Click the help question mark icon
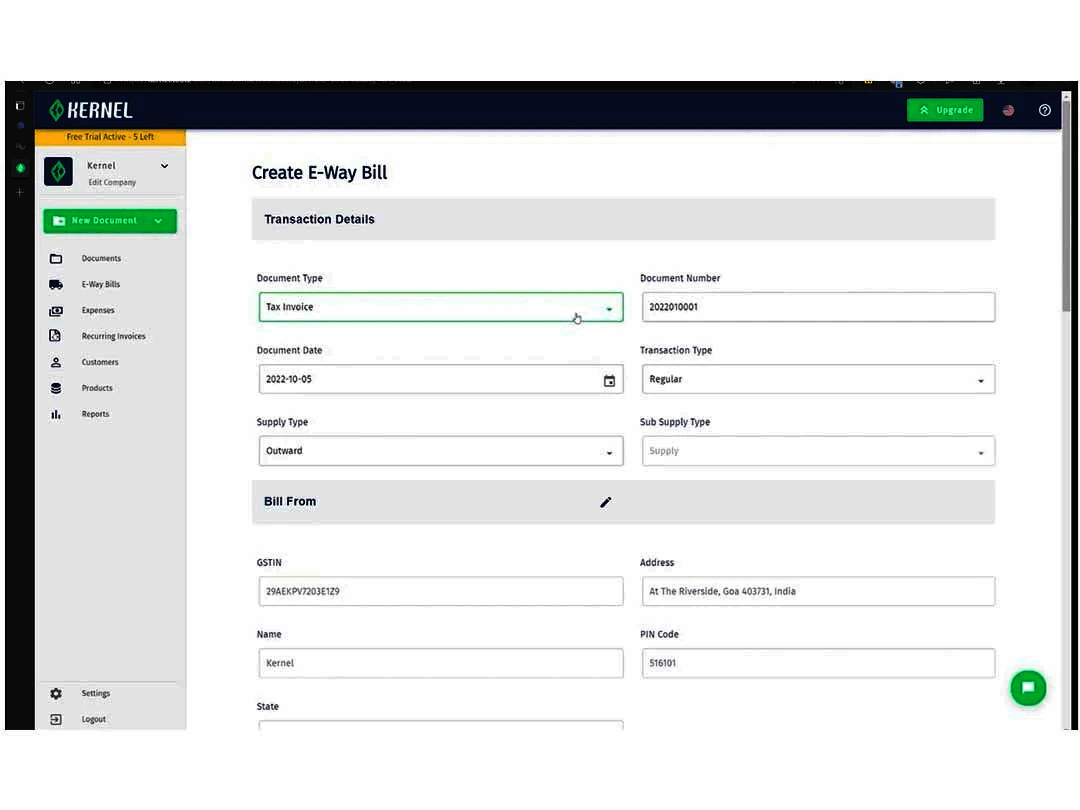 [x=1044, y=110]
